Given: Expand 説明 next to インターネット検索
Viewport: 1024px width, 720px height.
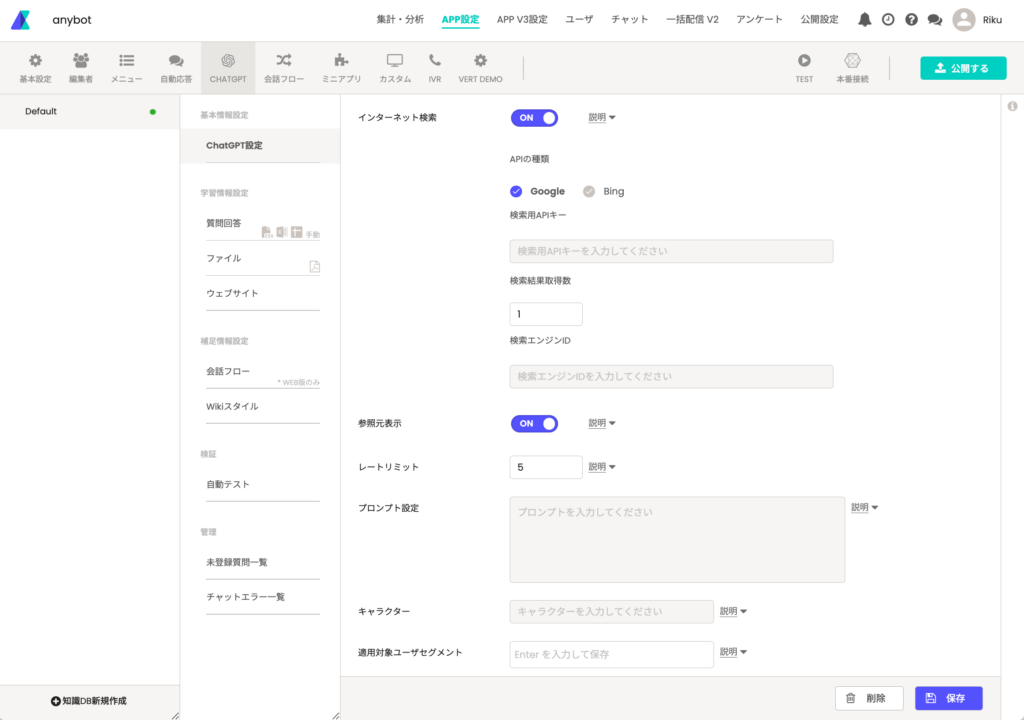Looking at the screenshot, I should pos(602,118).
